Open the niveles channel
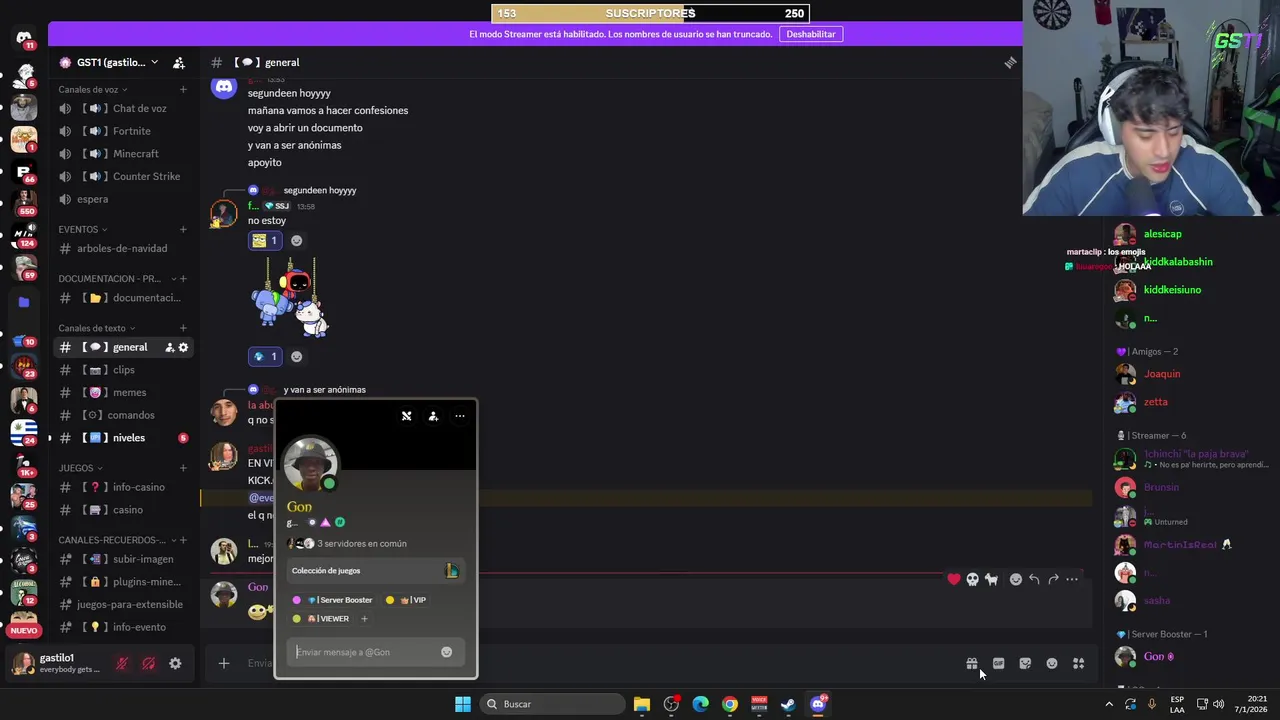This screenshot has height=720, width=1280. point(124,438)
